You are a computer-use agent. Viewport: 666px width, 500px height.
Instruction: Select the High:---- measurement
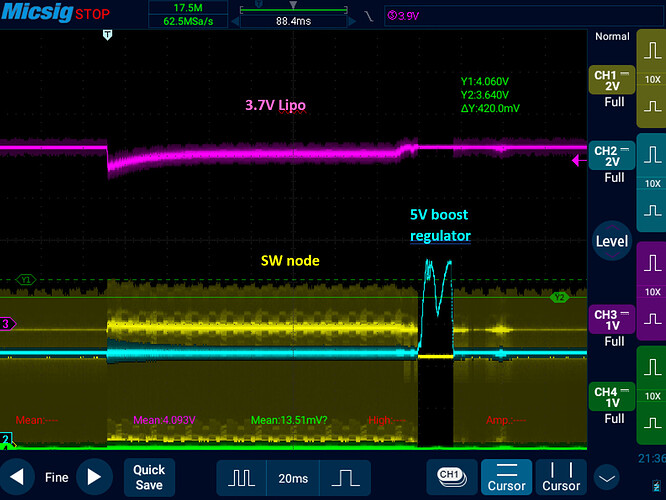(387, 420)
